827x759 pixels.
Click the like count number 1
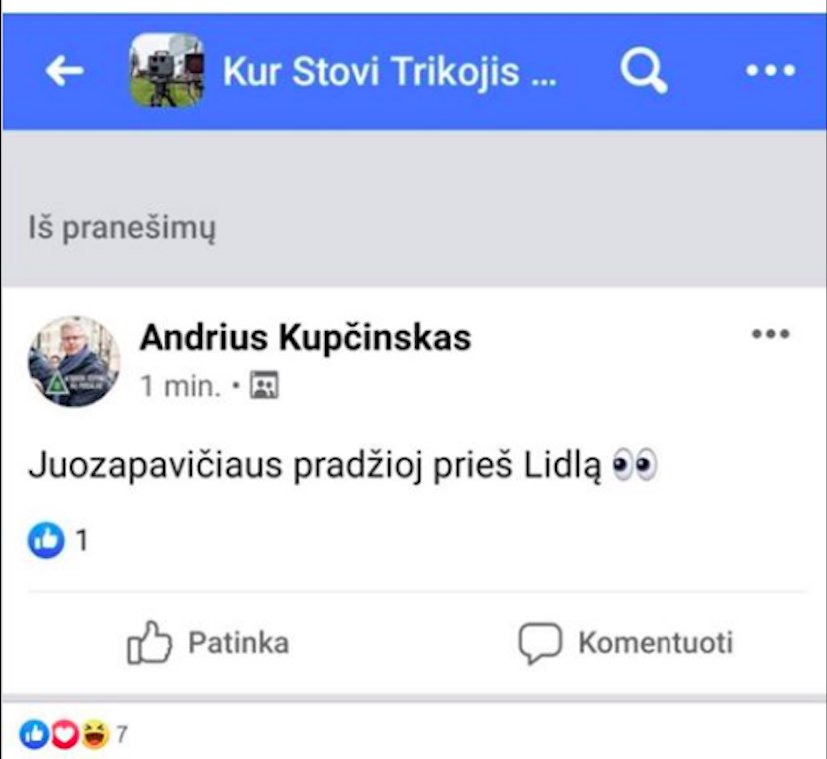pos(82,541)
